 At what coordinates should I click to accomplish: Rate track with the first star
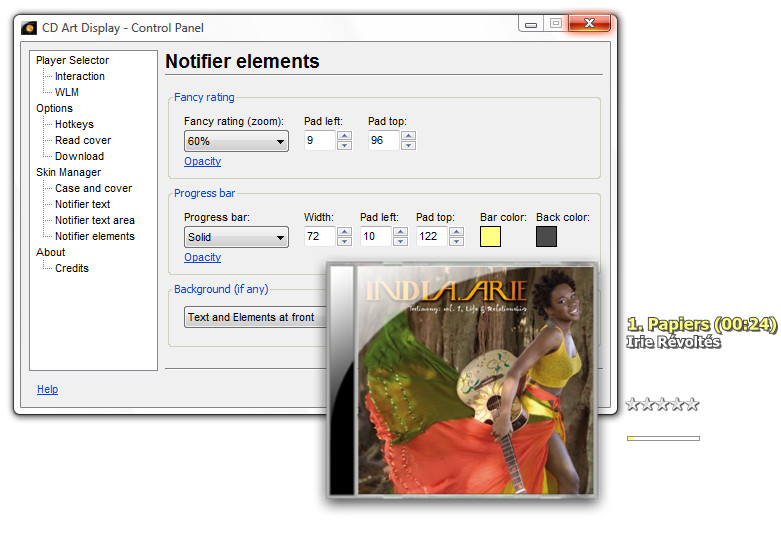[633, 404]
